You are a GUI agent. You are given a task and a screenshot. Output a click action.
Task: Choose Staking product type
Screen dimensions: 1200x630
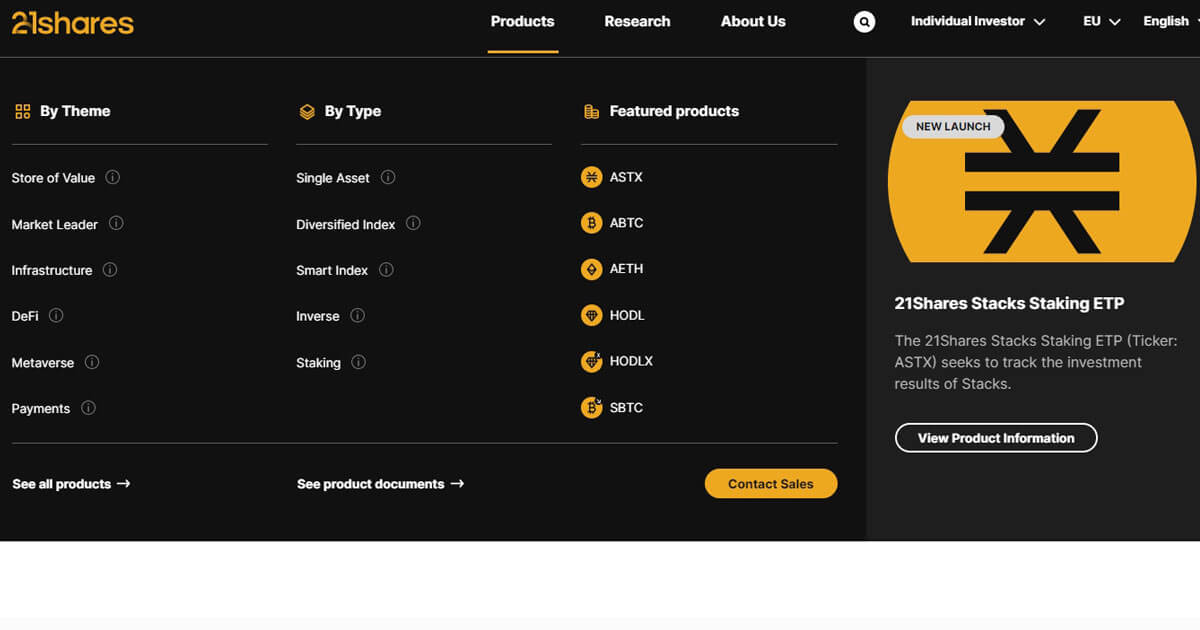coord(318,363)
